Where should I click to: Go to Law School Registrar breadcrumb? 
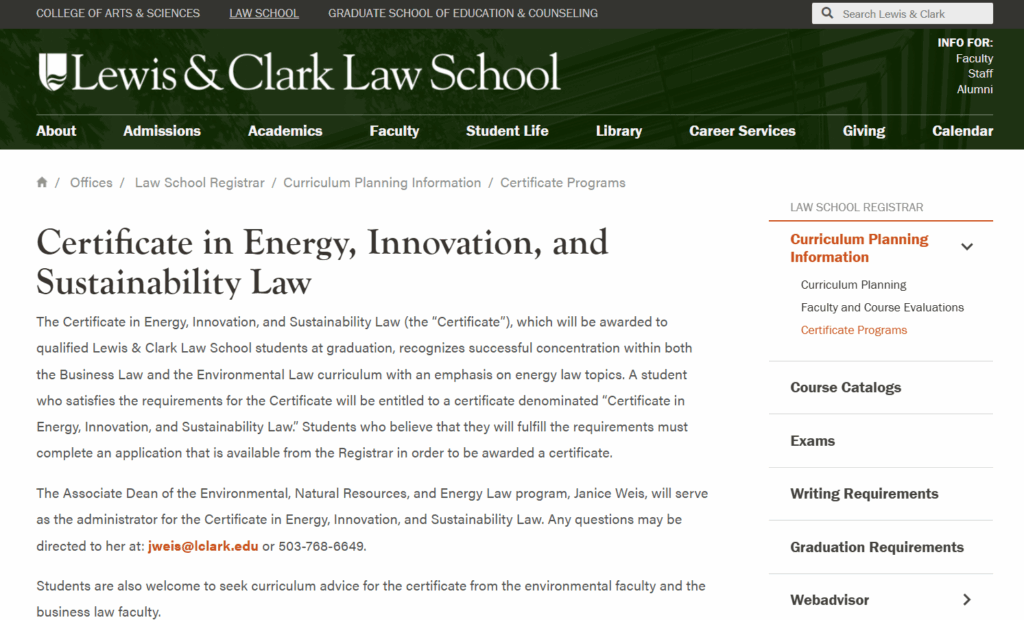[x=200, y=182]
